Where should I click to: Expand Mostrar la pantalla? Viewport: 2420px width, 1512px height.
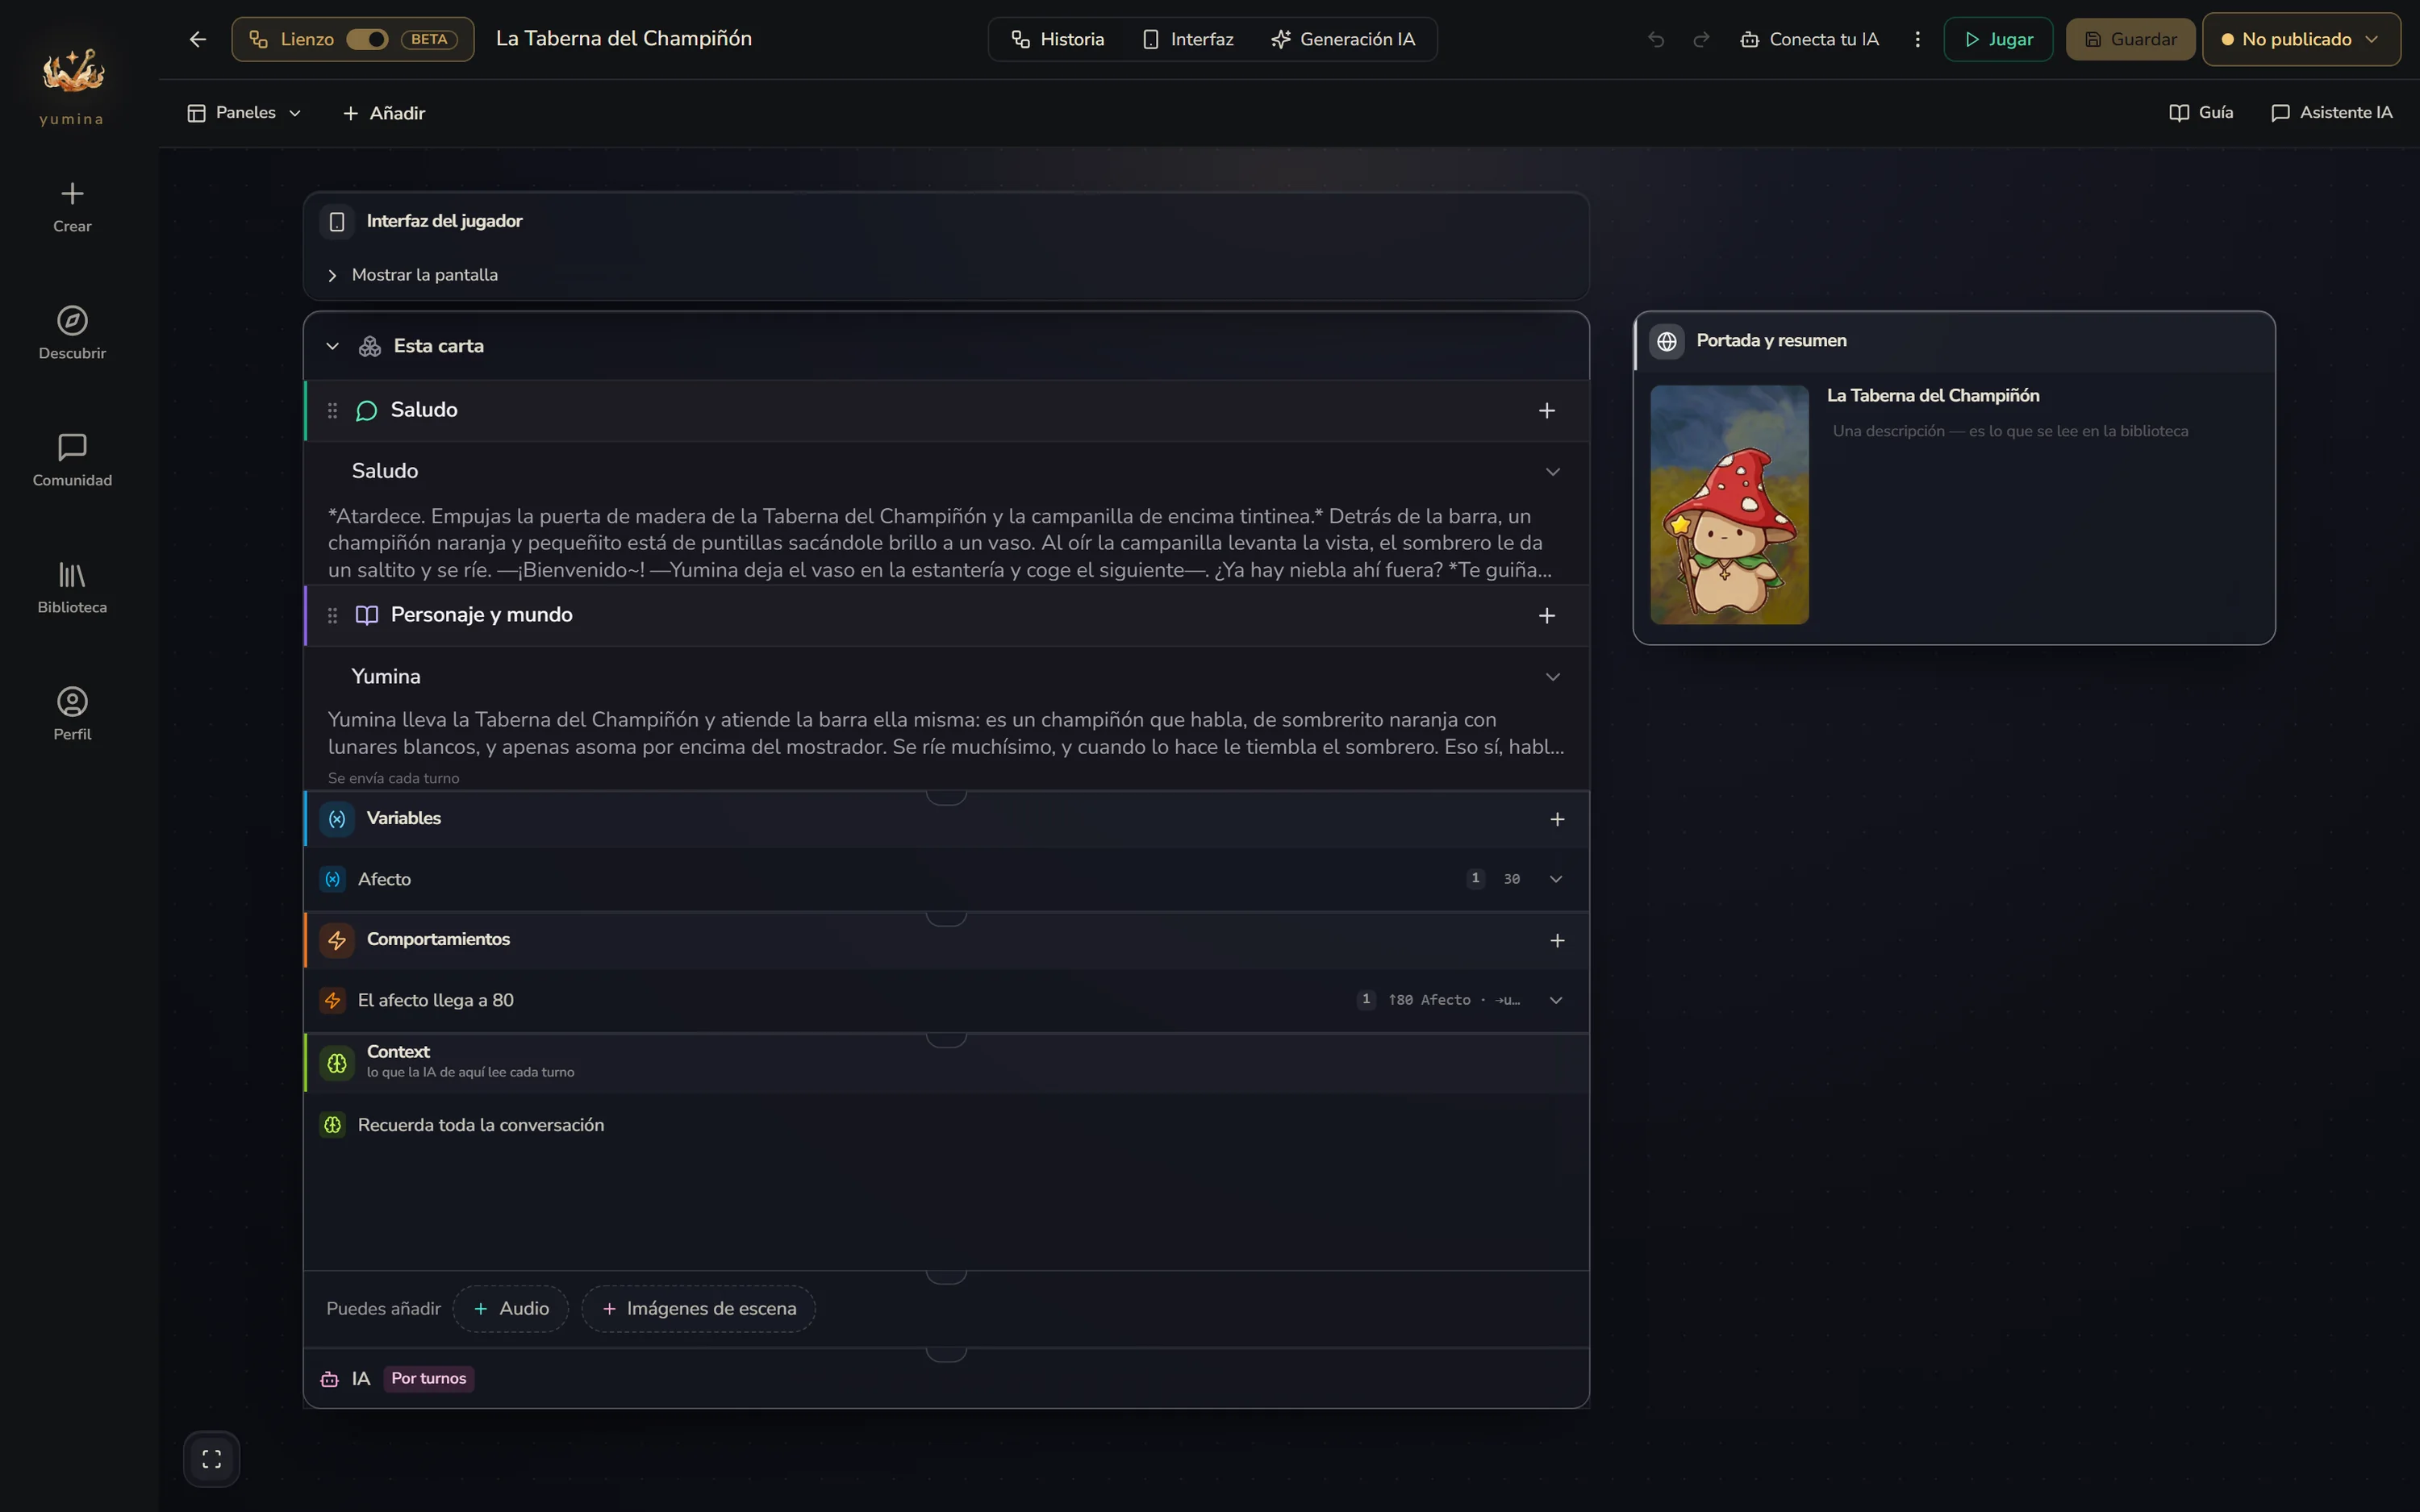tap(413, 274)
